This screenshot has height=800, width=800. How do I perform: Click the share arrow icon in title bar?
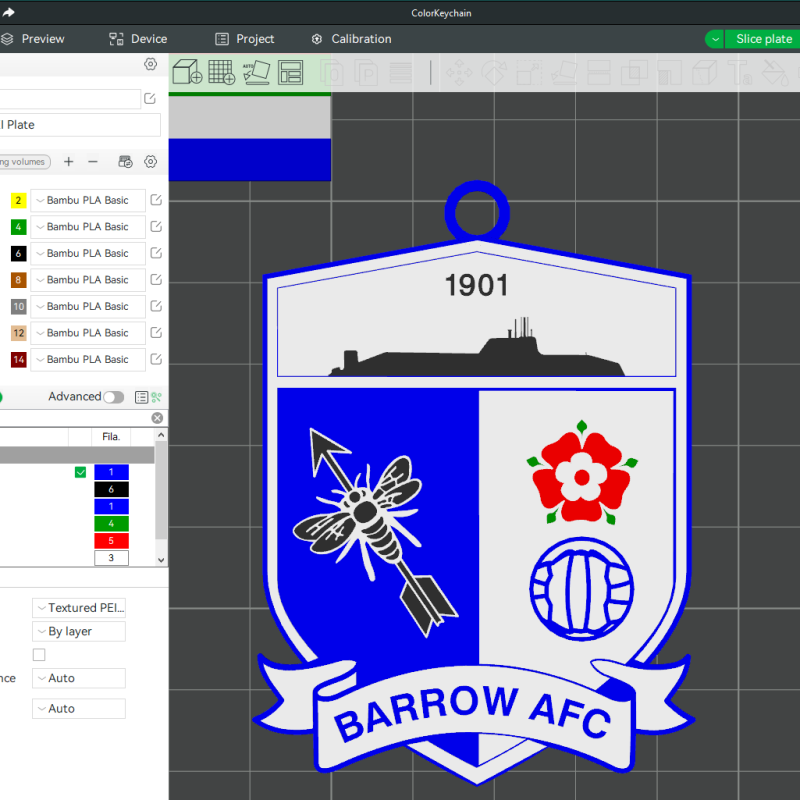[7, 13]
